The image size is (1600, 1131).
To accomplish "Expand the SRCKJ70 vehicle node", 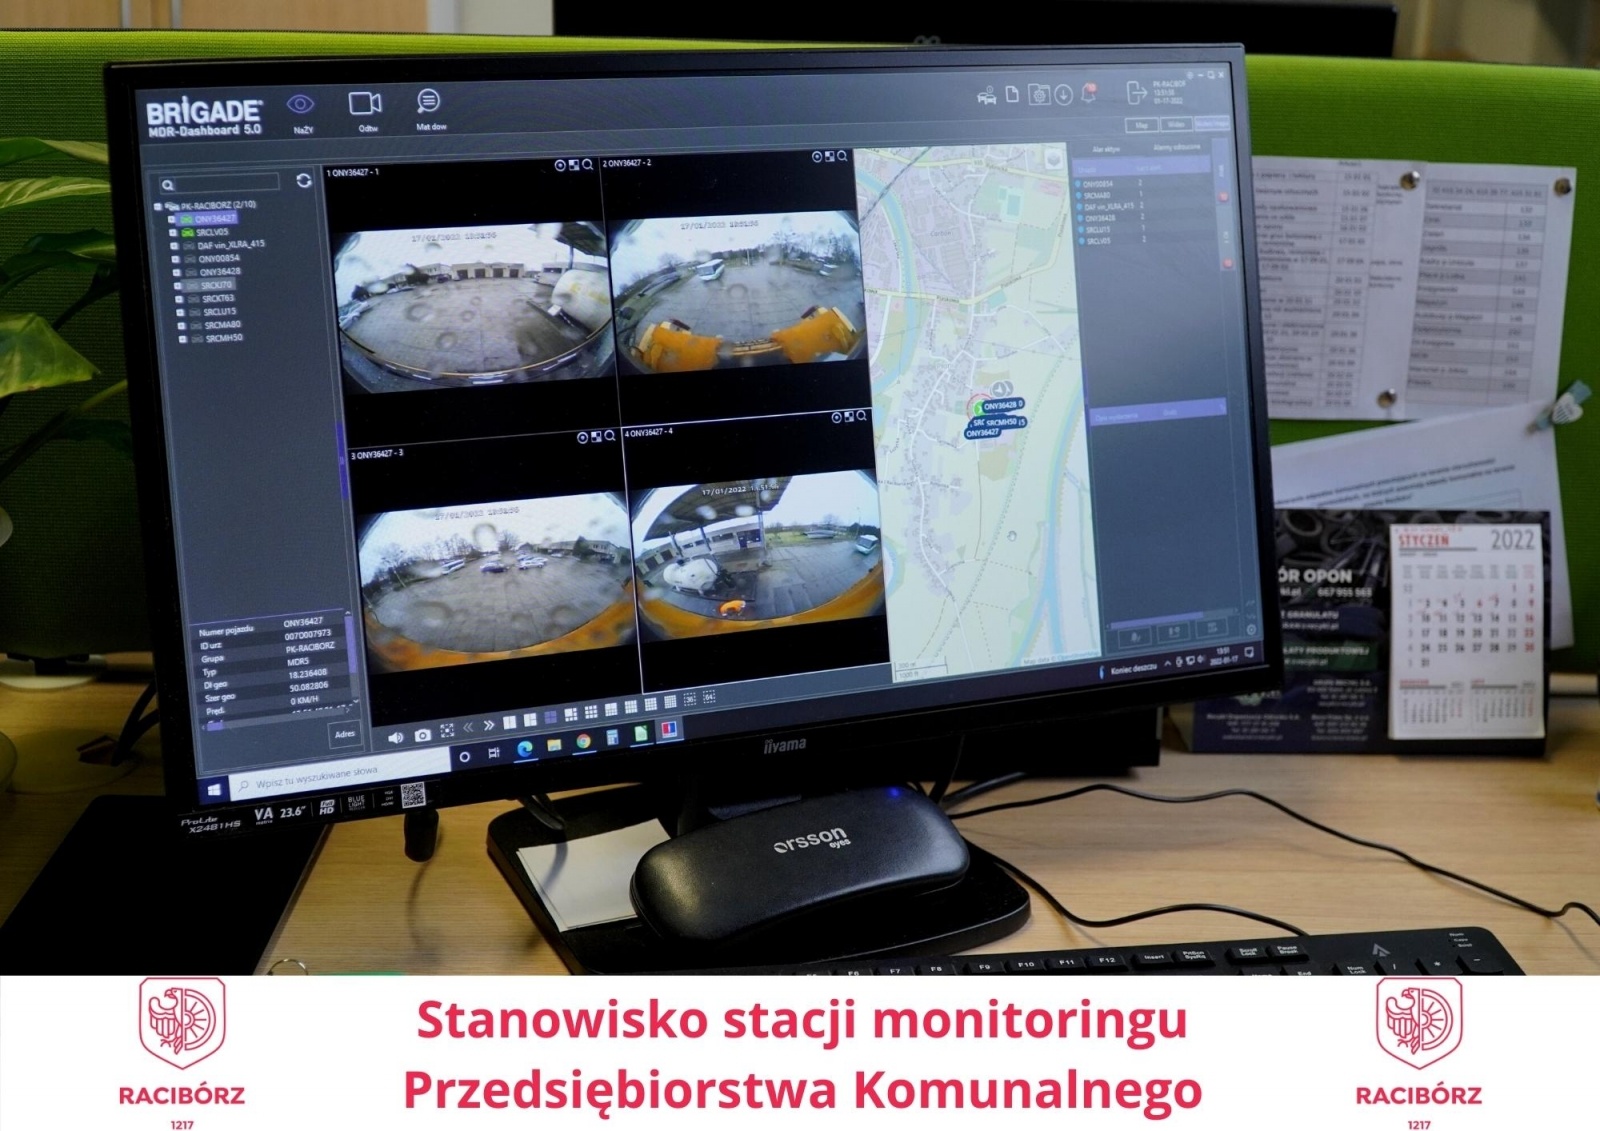I will (178, 286).
